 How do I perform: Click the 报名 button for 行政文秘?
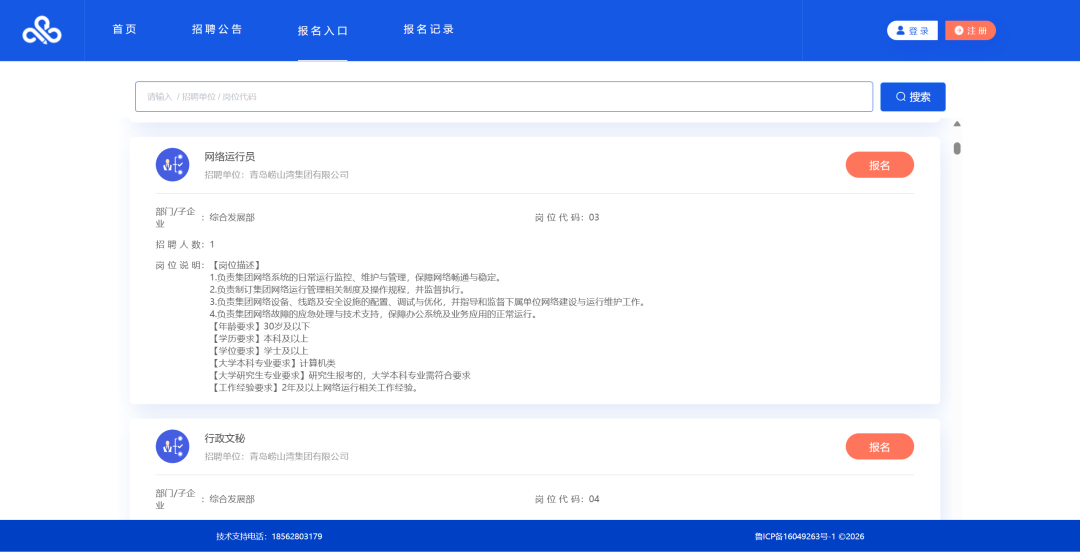880,447
